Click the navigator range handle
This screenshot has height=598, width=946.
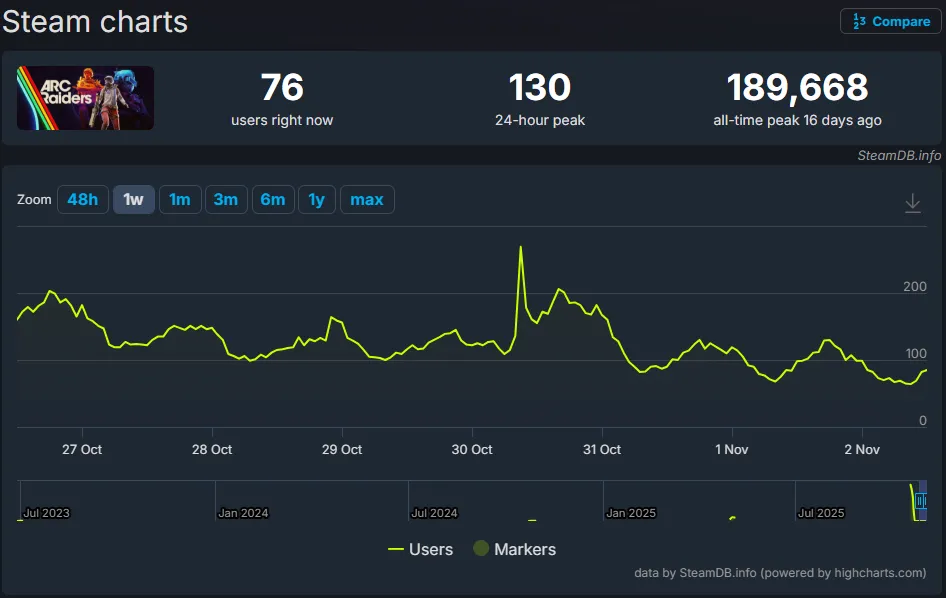tap(921, 501)
